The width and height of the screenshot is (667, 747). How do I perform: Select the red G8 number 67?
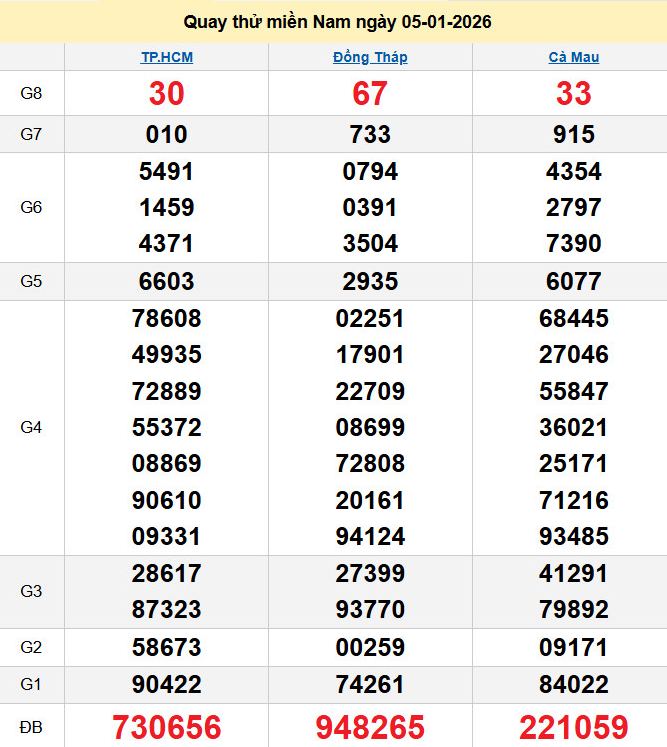coord(370,94)
